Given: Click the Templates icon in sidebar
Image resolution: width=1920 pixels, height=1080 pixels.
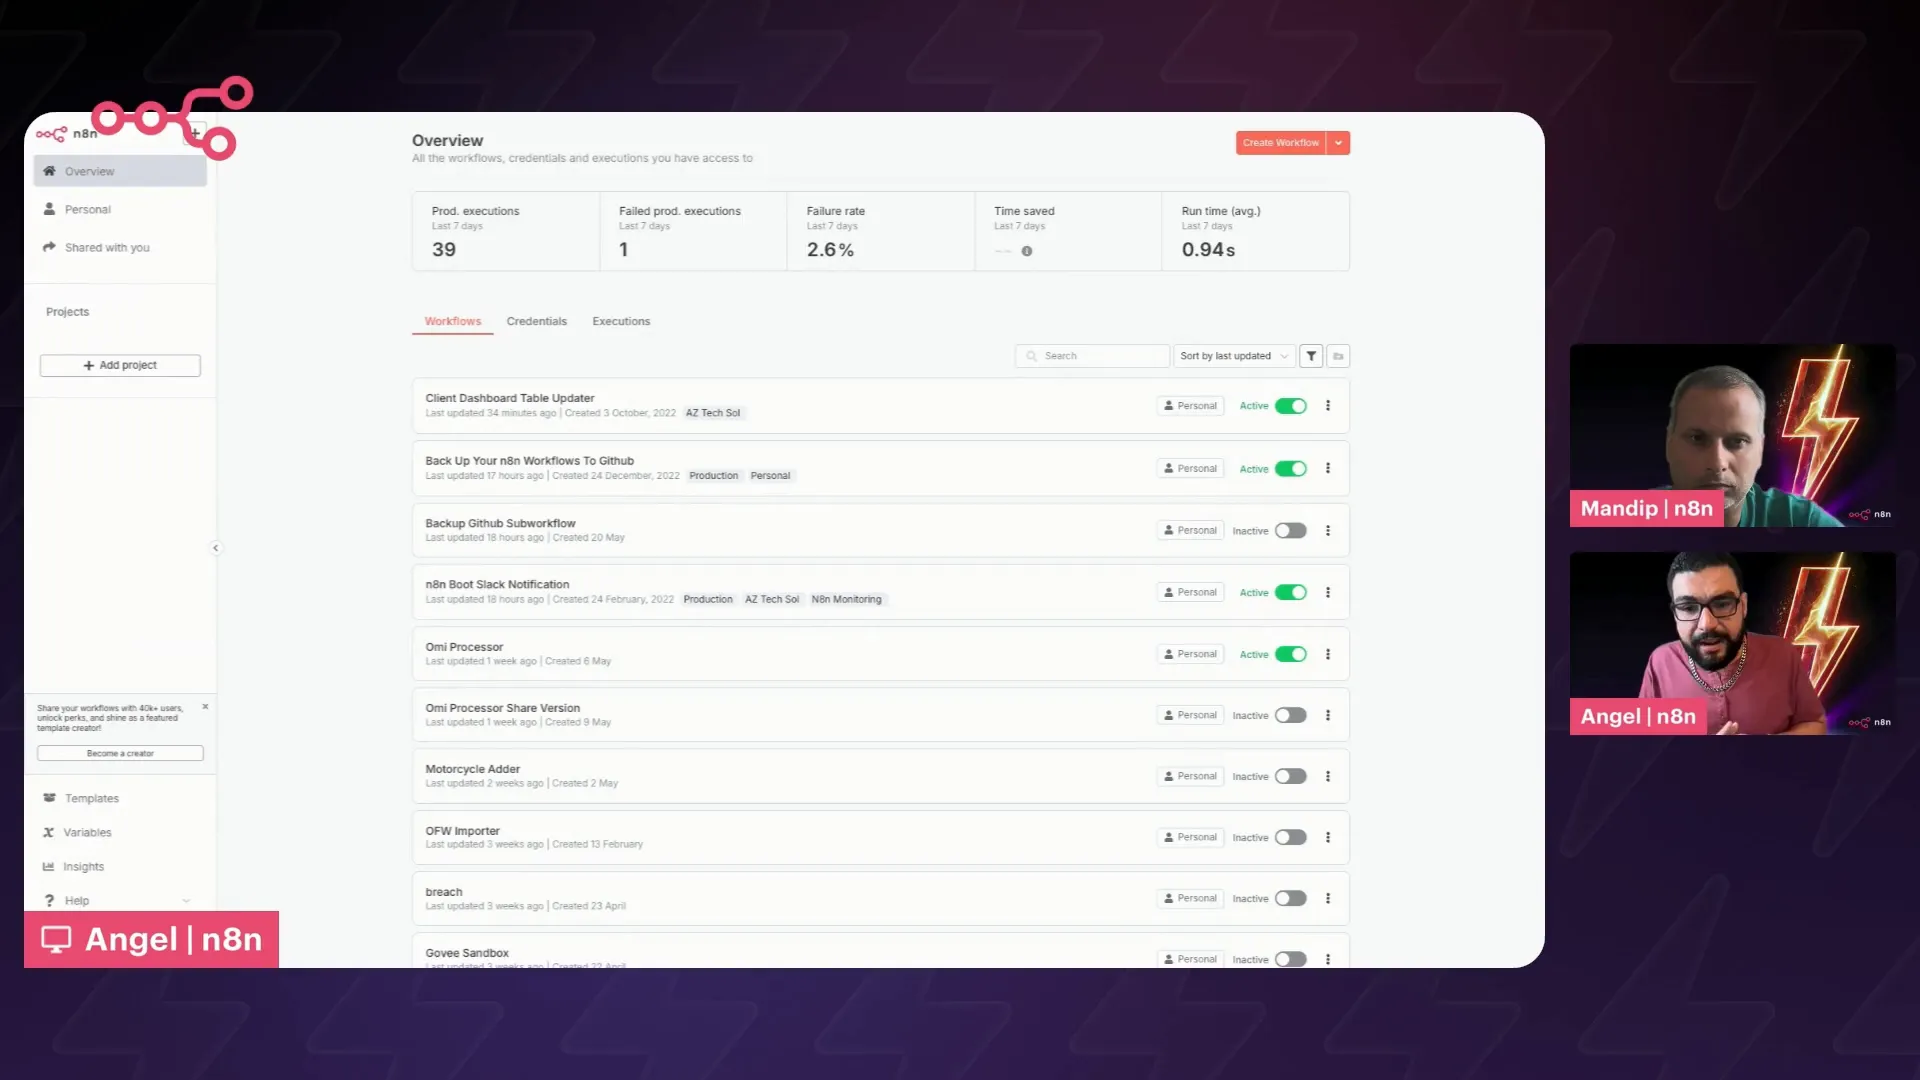Looking at the screenshot, I should coord(49,798).
